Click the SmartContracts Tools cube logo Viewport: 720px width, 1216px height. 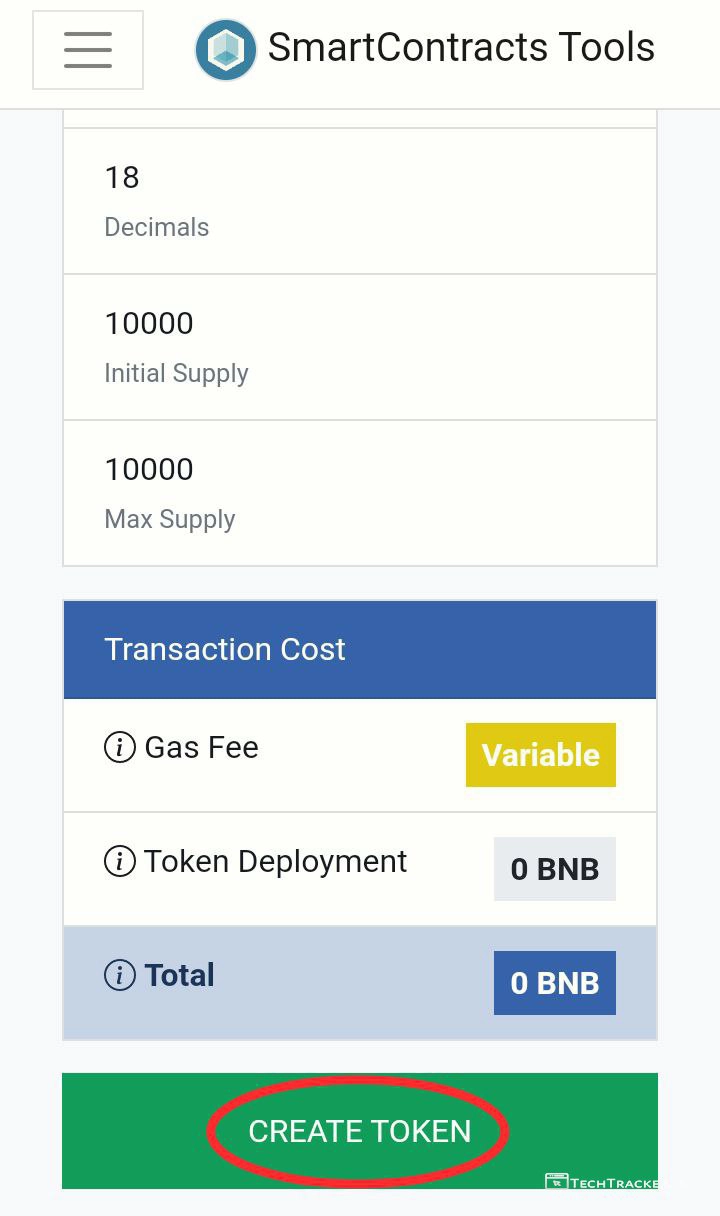click(226, 49)
